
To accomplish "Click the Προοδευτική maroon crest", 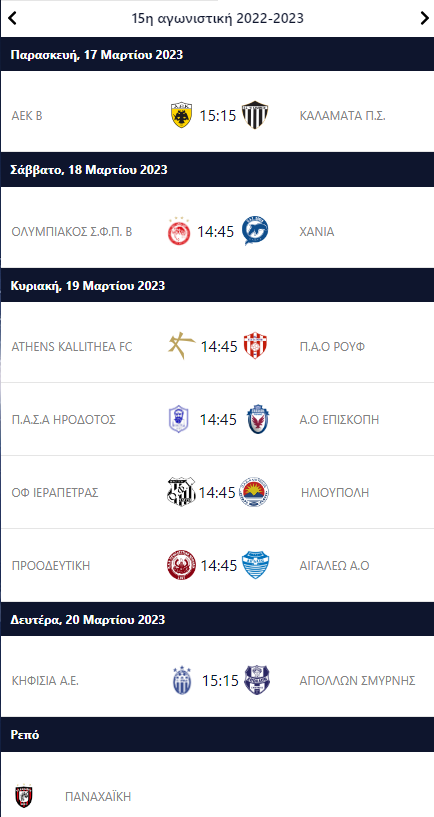I will tap(181, 565).
